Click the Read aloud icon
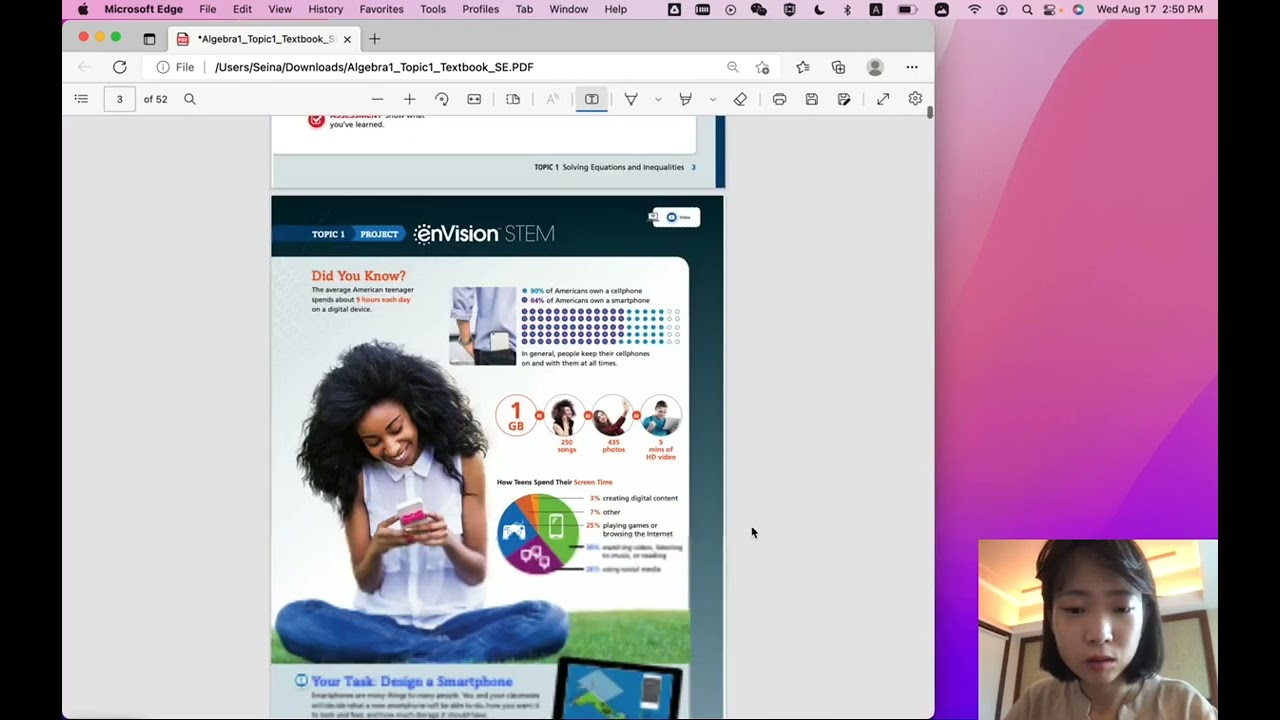The width and height of the screenshot is (1280, 720). pyautogui.click(x=552, y=99)
